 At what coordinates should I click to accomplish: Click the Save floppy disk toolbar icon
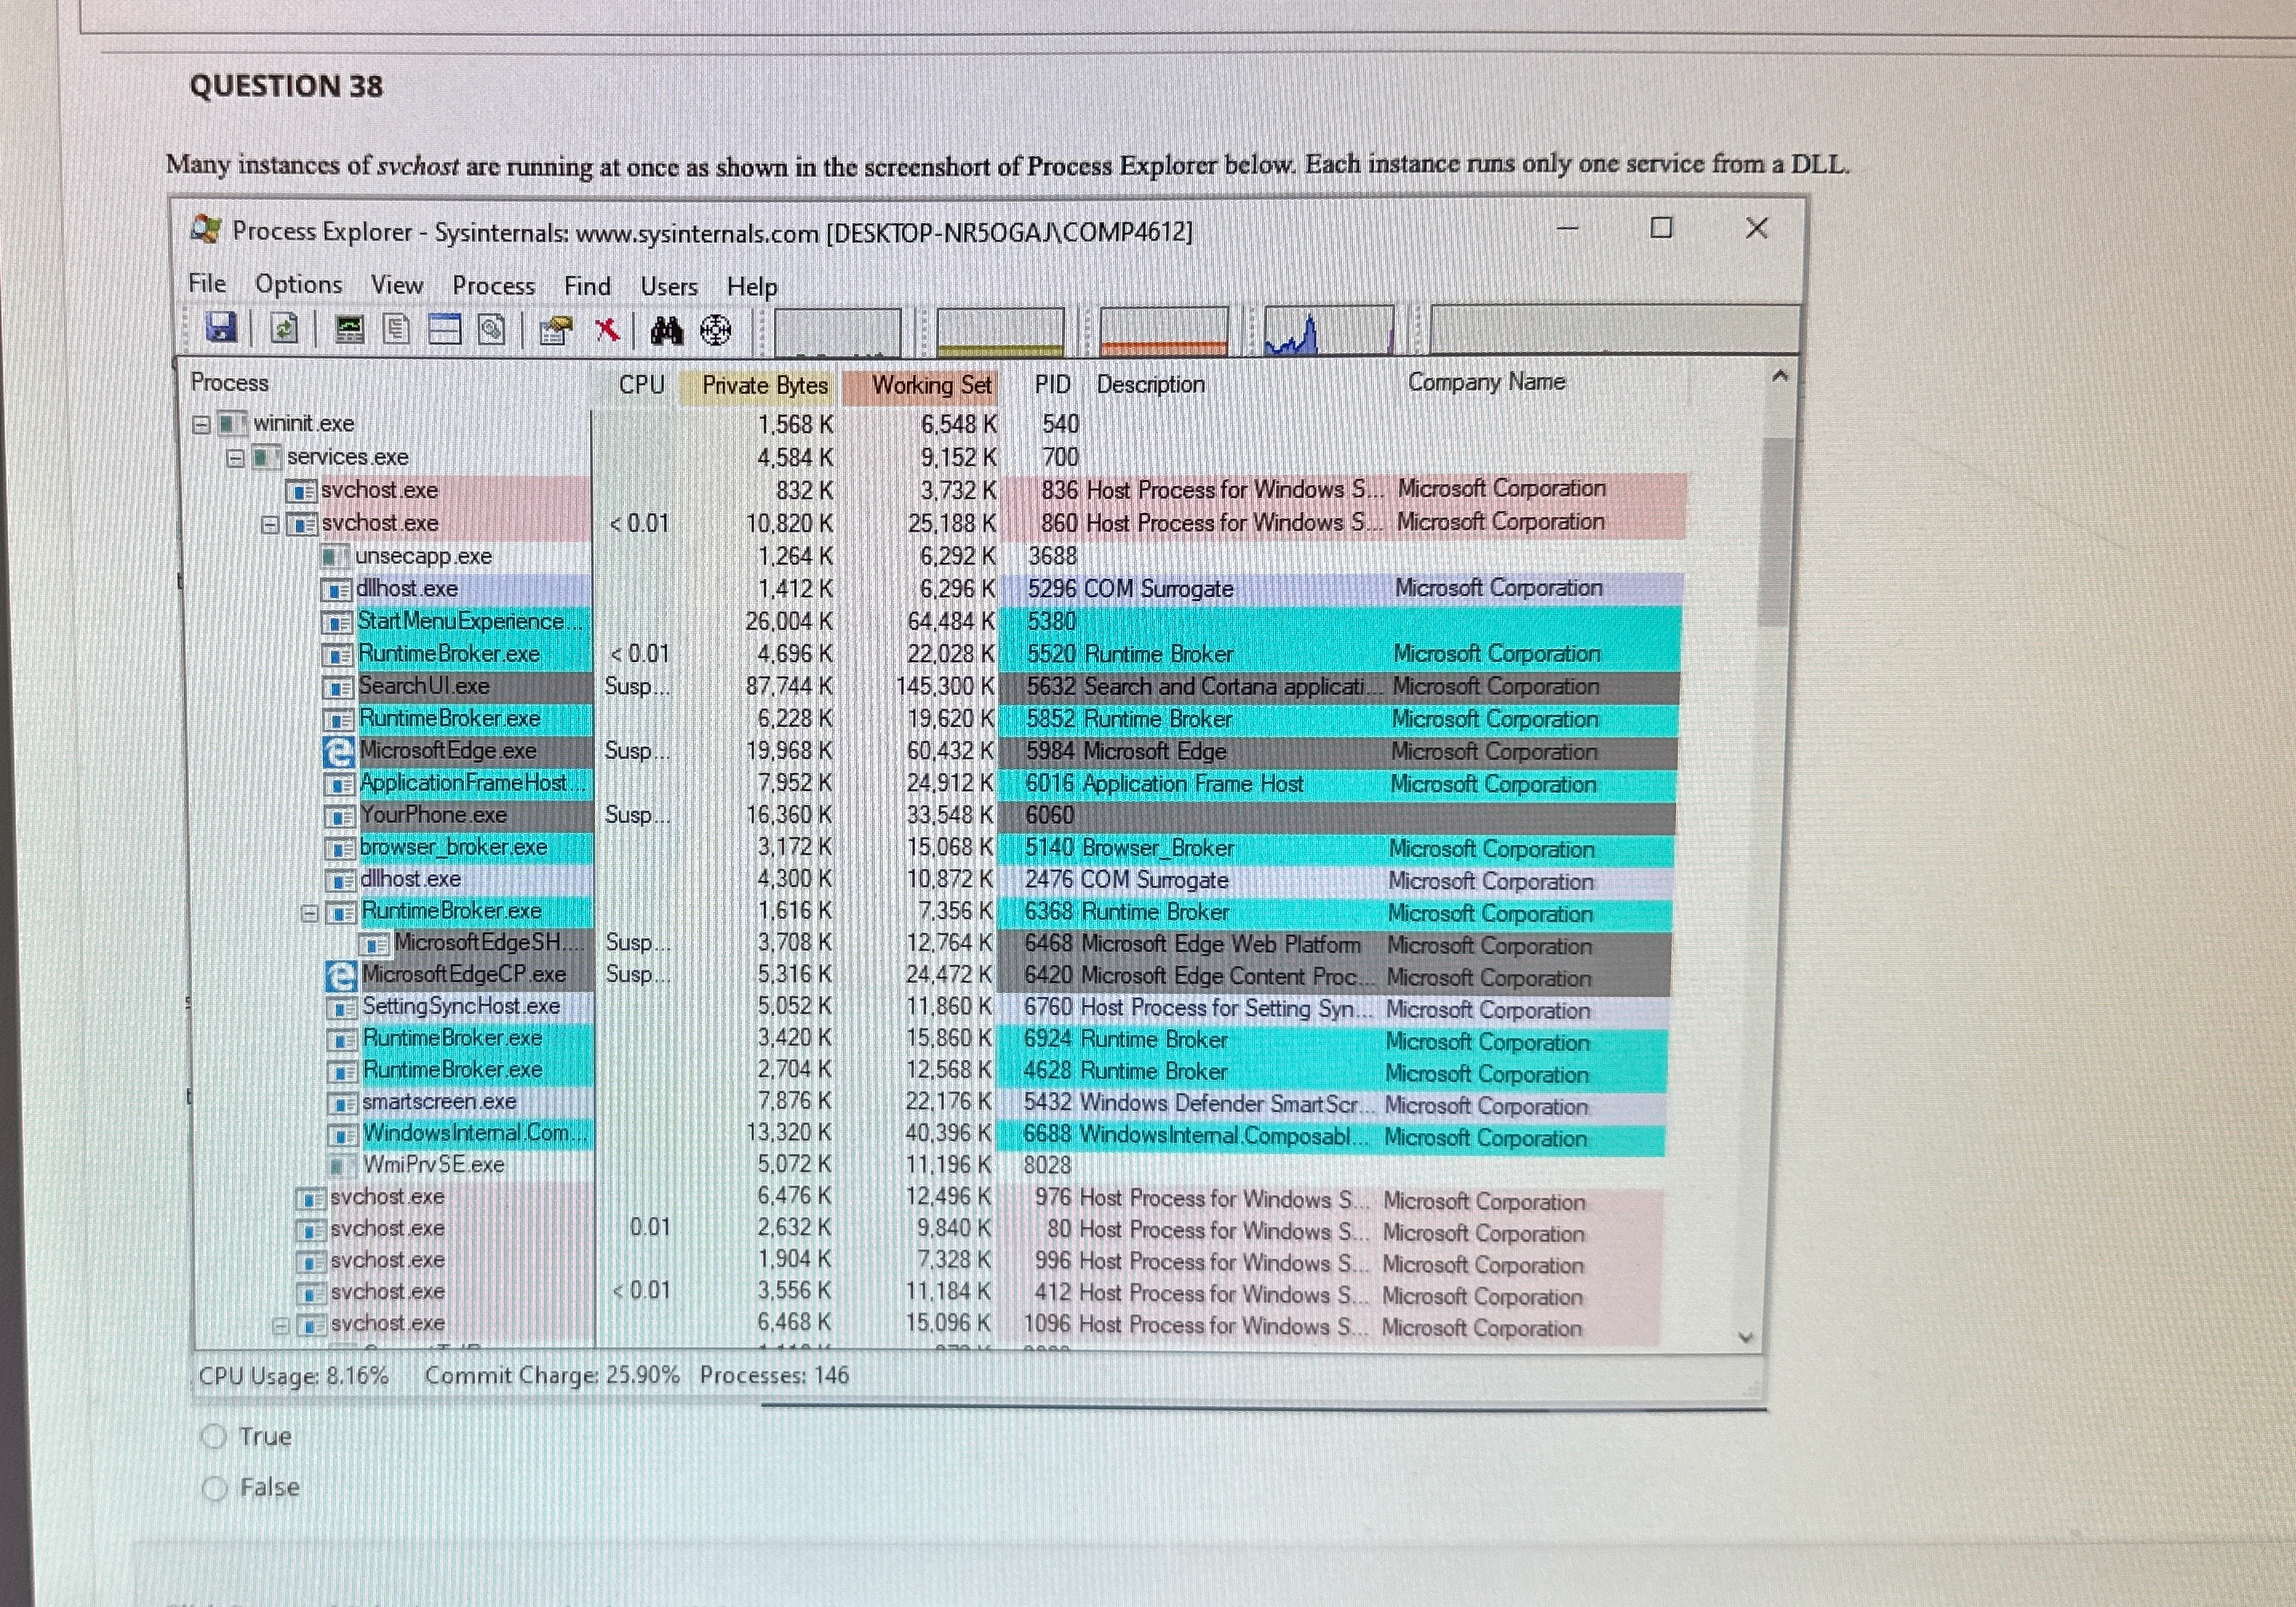point(220,328)
